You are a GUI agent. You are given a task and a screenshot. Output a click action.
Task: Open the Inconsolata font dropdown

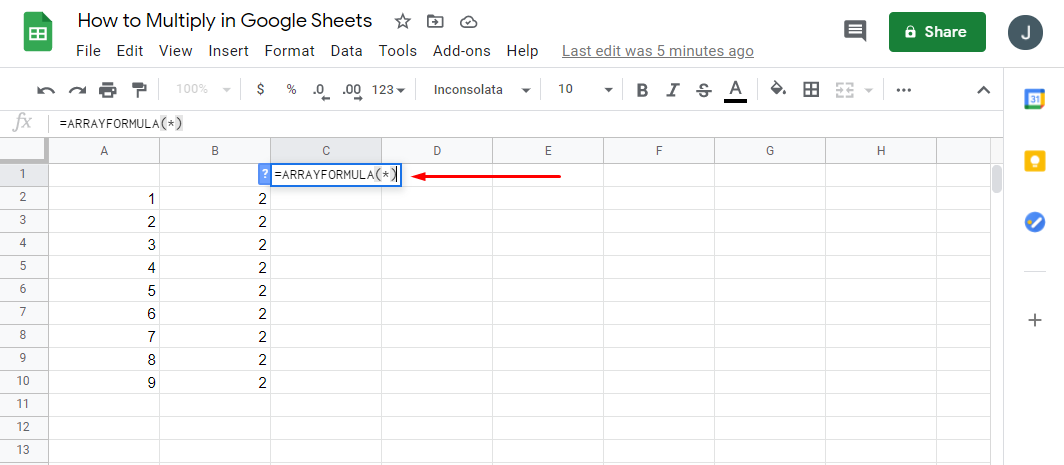[481, 90]
